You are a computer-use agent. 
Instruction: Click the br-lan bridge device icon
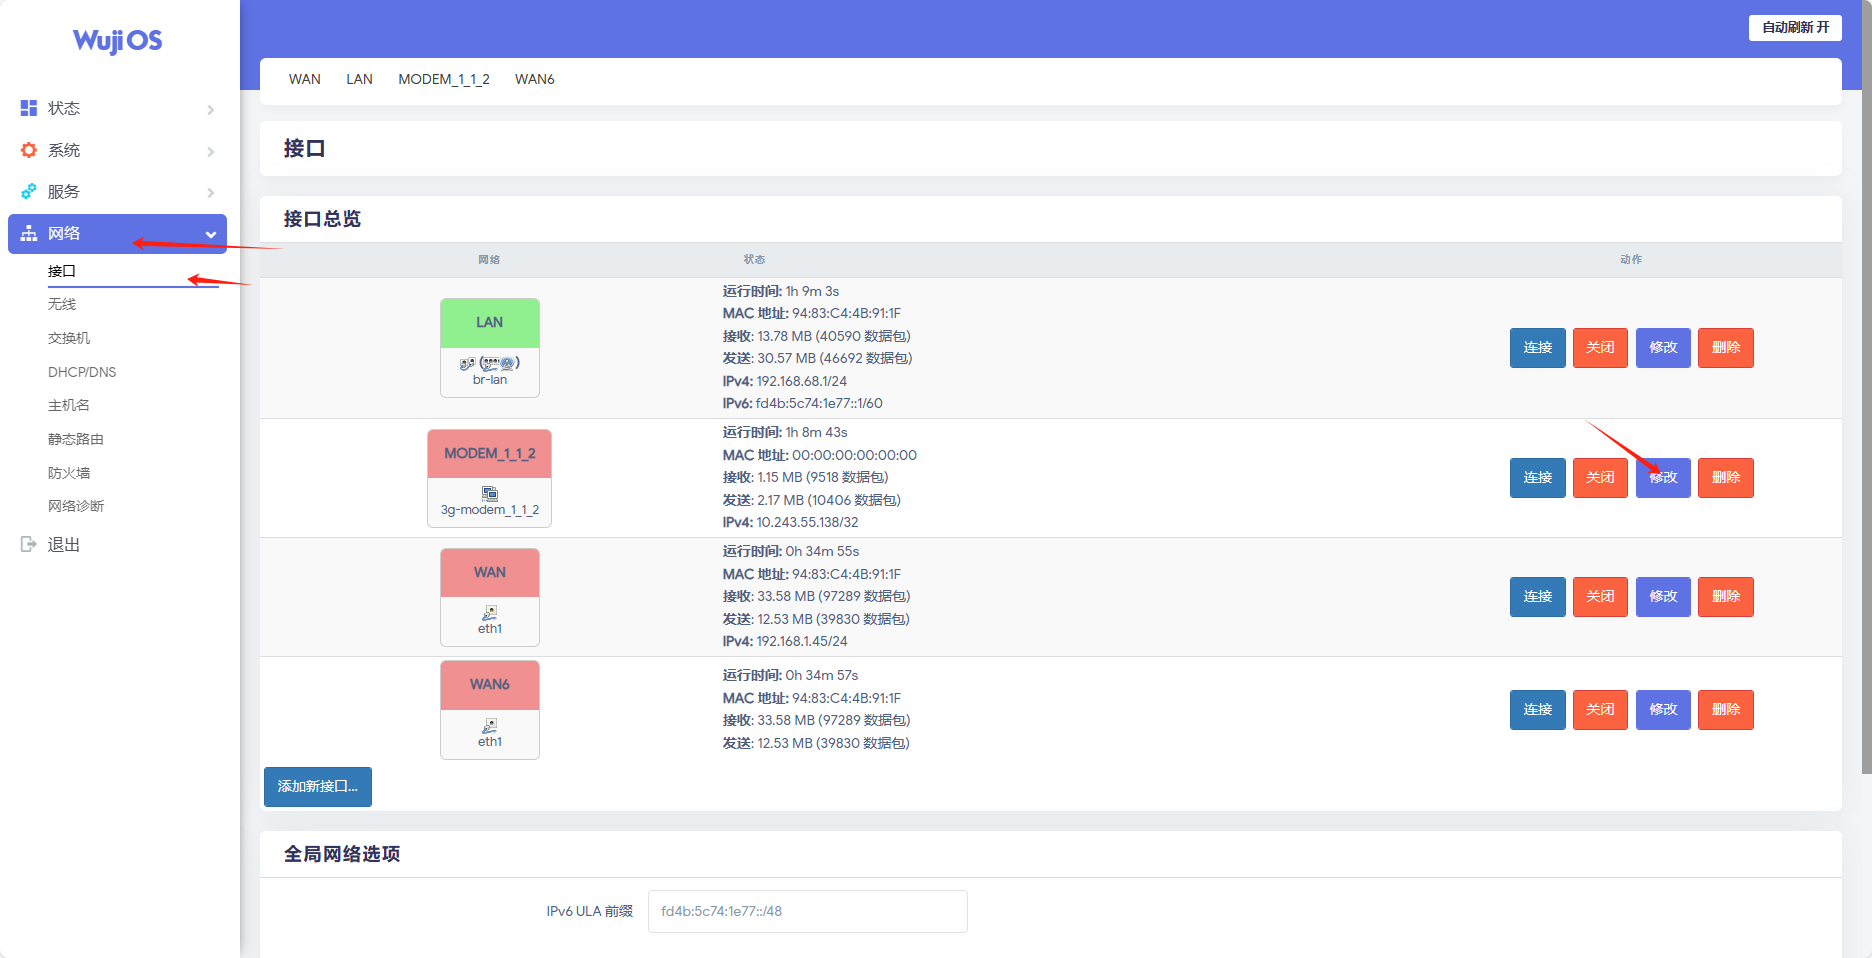pos(489,363)
